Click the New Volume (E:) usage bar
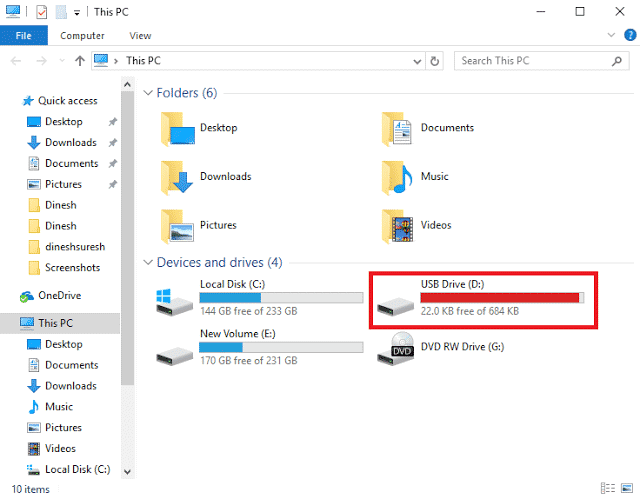This screenshot has height=499, width=640. (281, 347)
